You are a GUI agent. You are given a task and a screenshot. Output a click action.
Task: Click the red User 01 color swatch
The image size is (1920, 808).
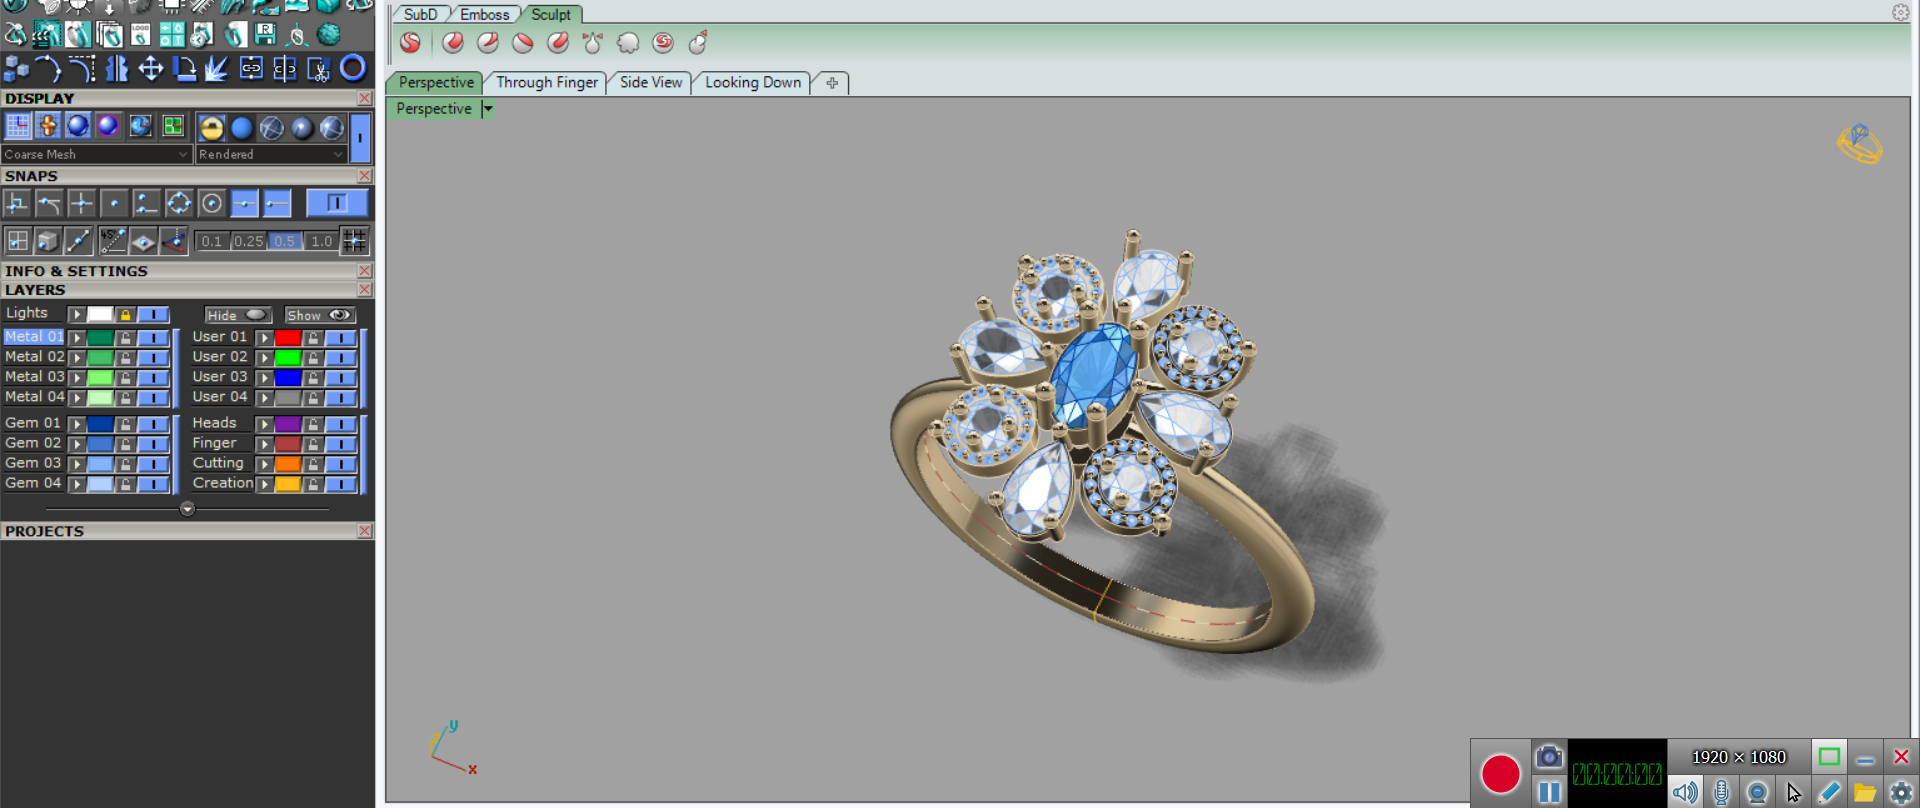288,338
